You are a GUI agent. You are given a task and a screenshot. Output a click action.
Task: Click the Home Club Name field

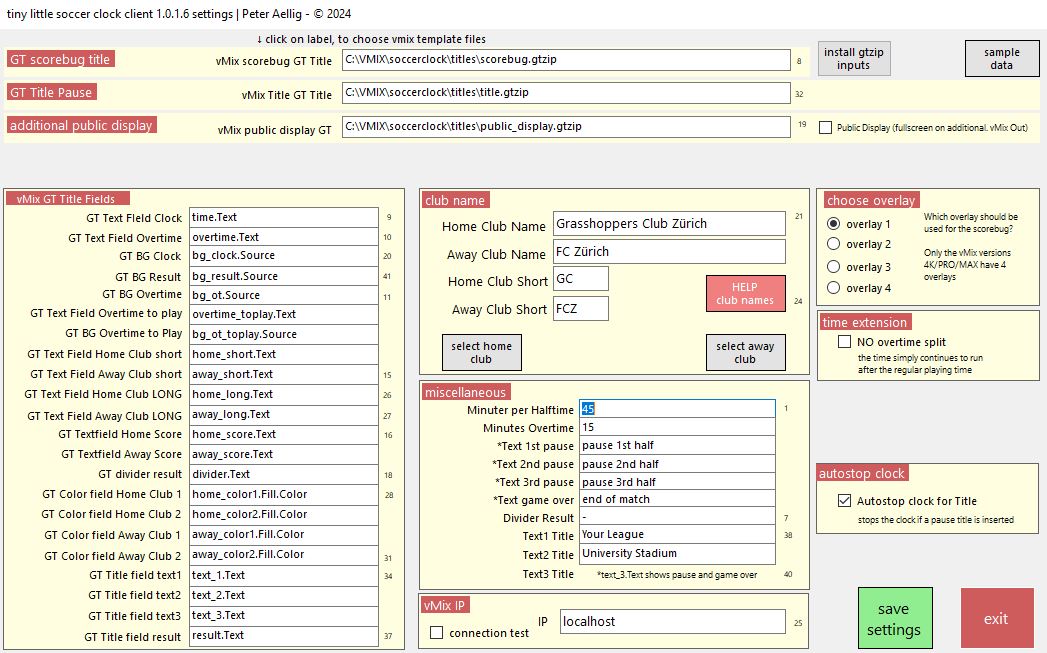click(x=669, y=224)
